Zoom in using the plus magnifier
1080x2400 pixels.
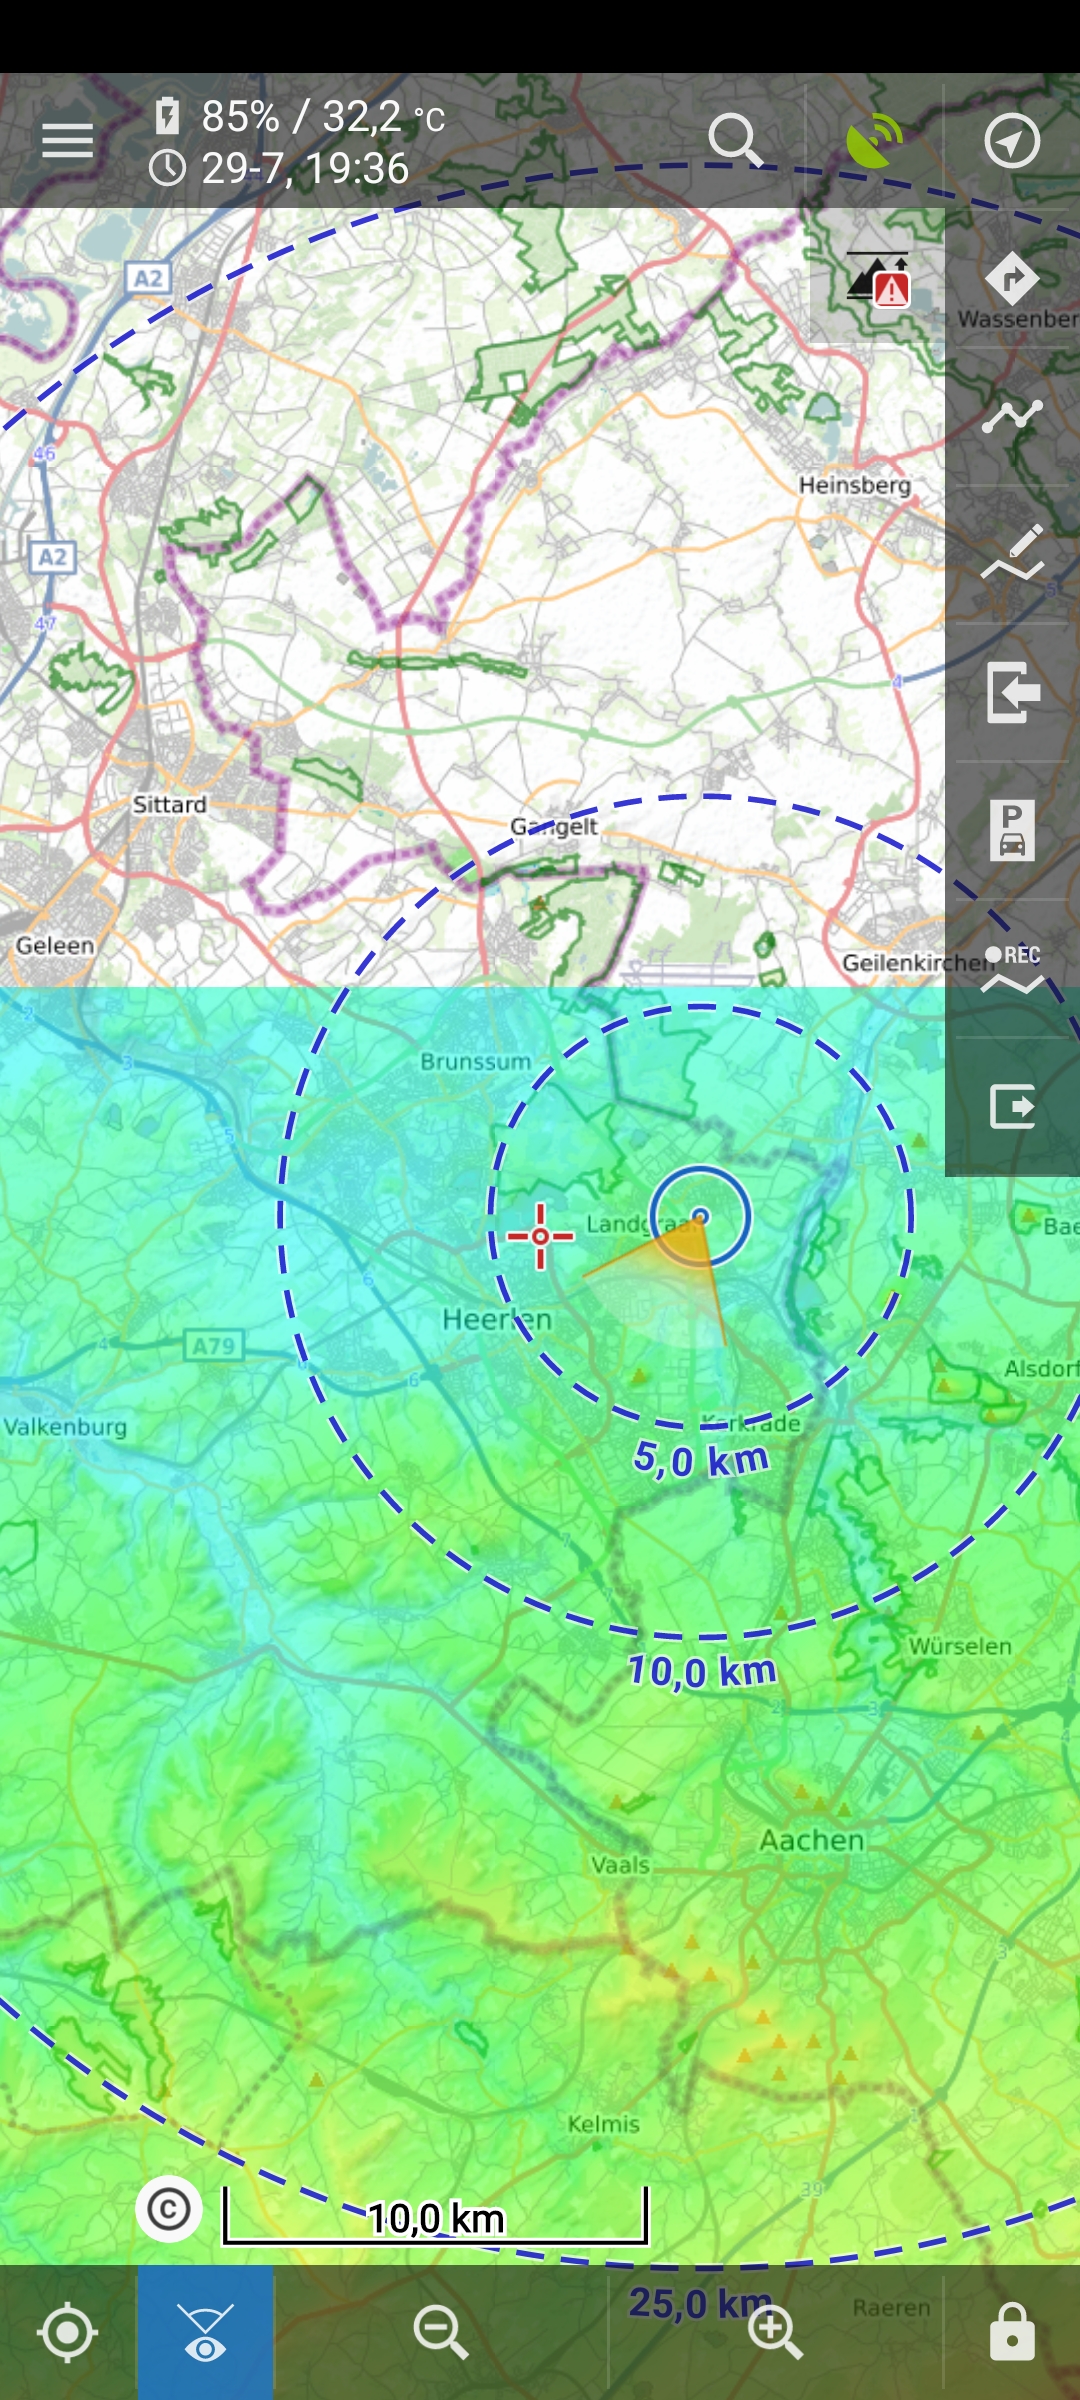coord(775,2332)
